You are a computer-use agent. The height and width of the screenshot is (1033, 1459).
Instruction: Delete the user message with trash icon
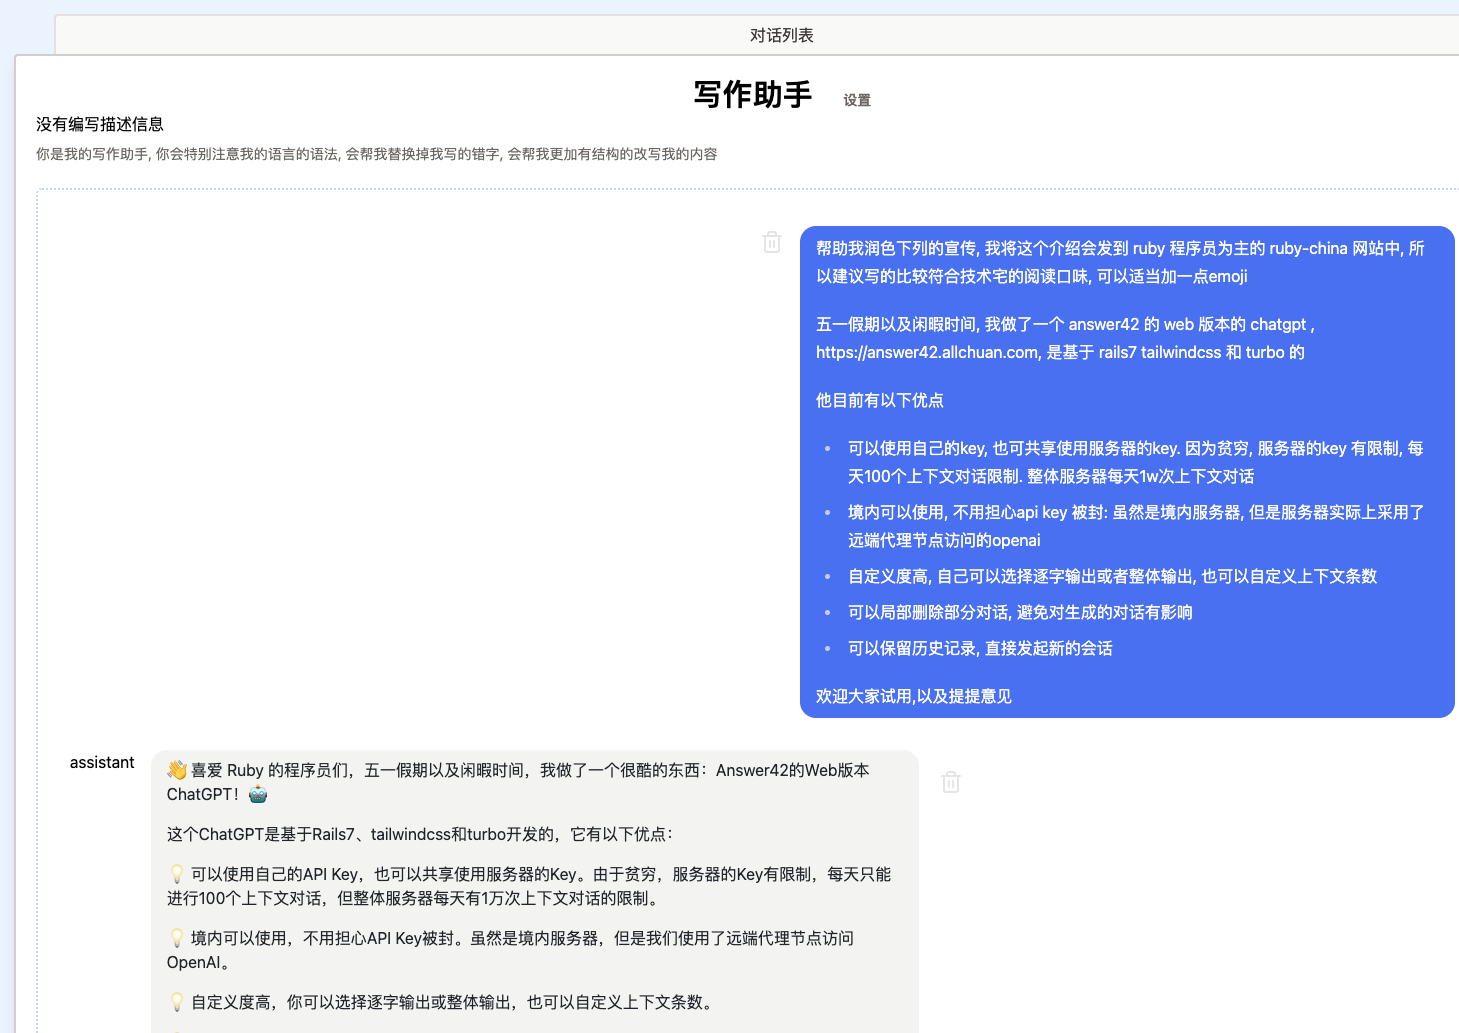pos(772,242)
